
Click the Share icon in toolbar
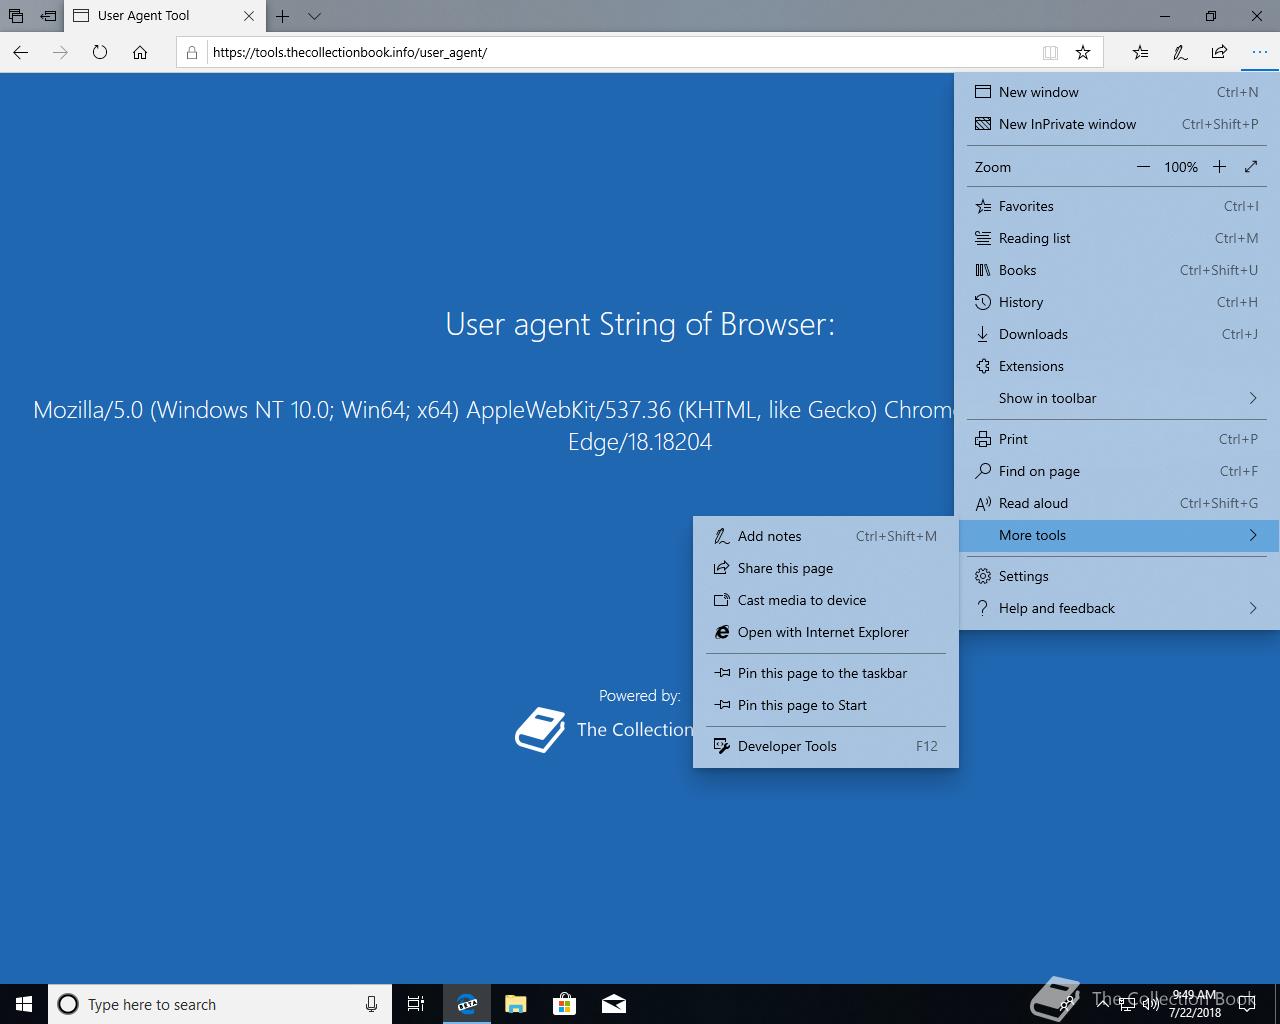tap(1219, 52)
